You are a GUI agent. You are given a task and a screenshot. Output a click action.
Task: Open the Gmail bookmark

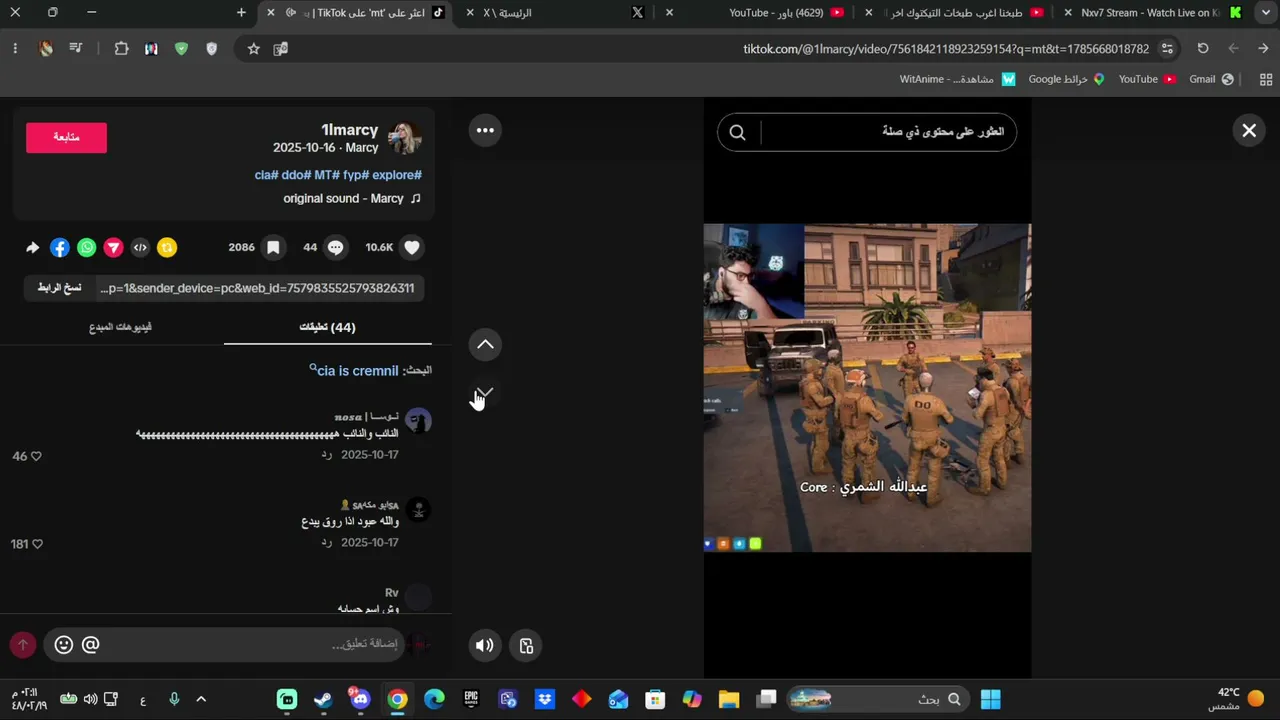(x=1211, y=80)
